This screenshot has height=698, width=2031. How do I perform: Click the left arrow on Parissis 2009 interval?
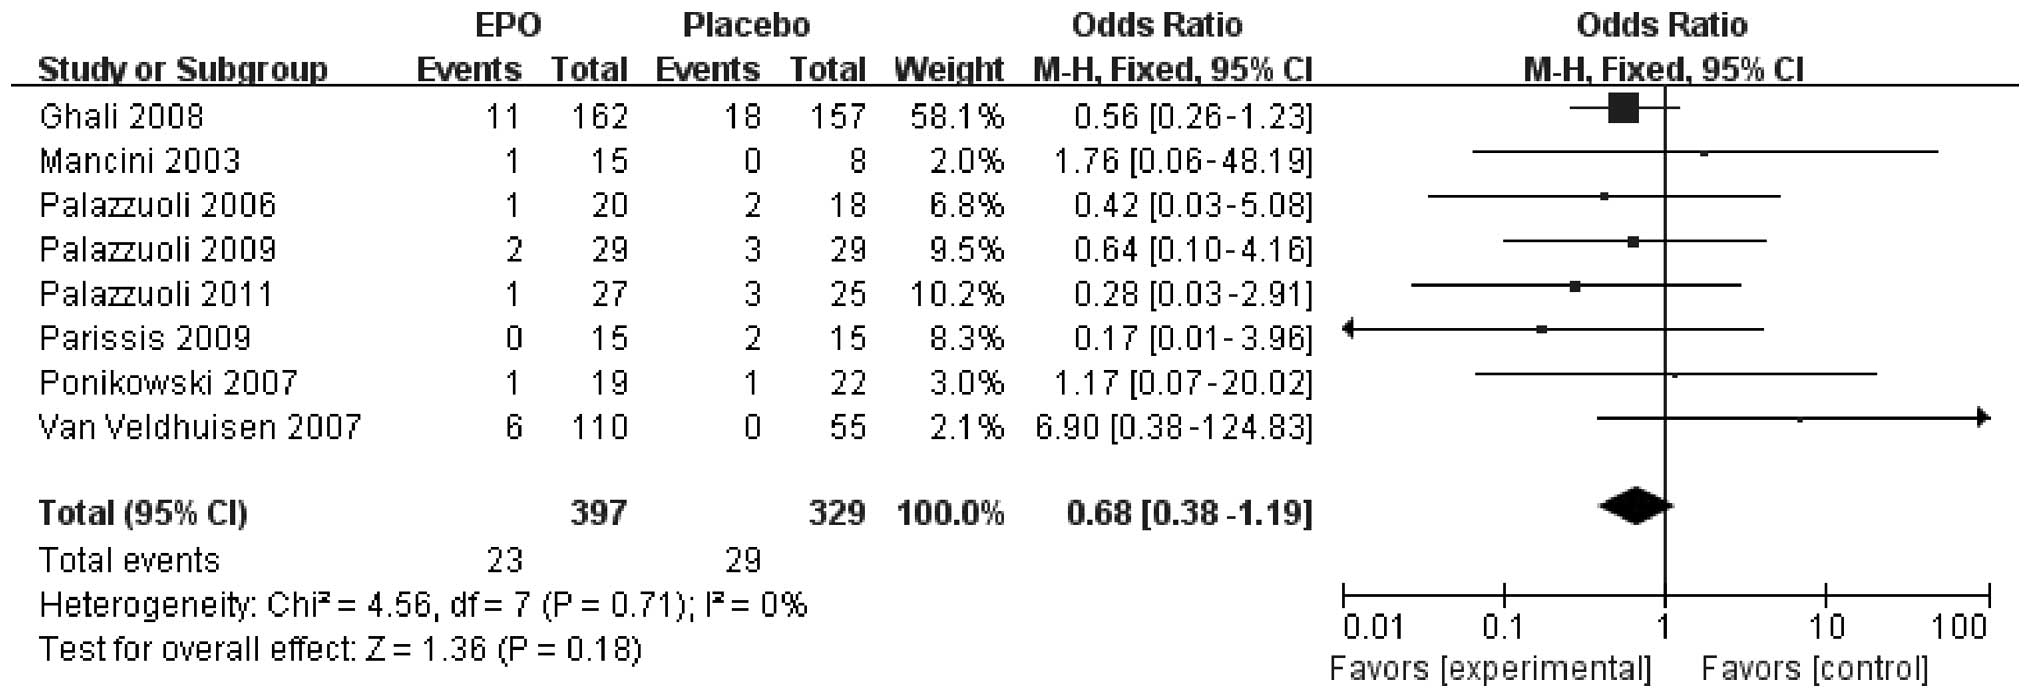tap(1349, 328)
